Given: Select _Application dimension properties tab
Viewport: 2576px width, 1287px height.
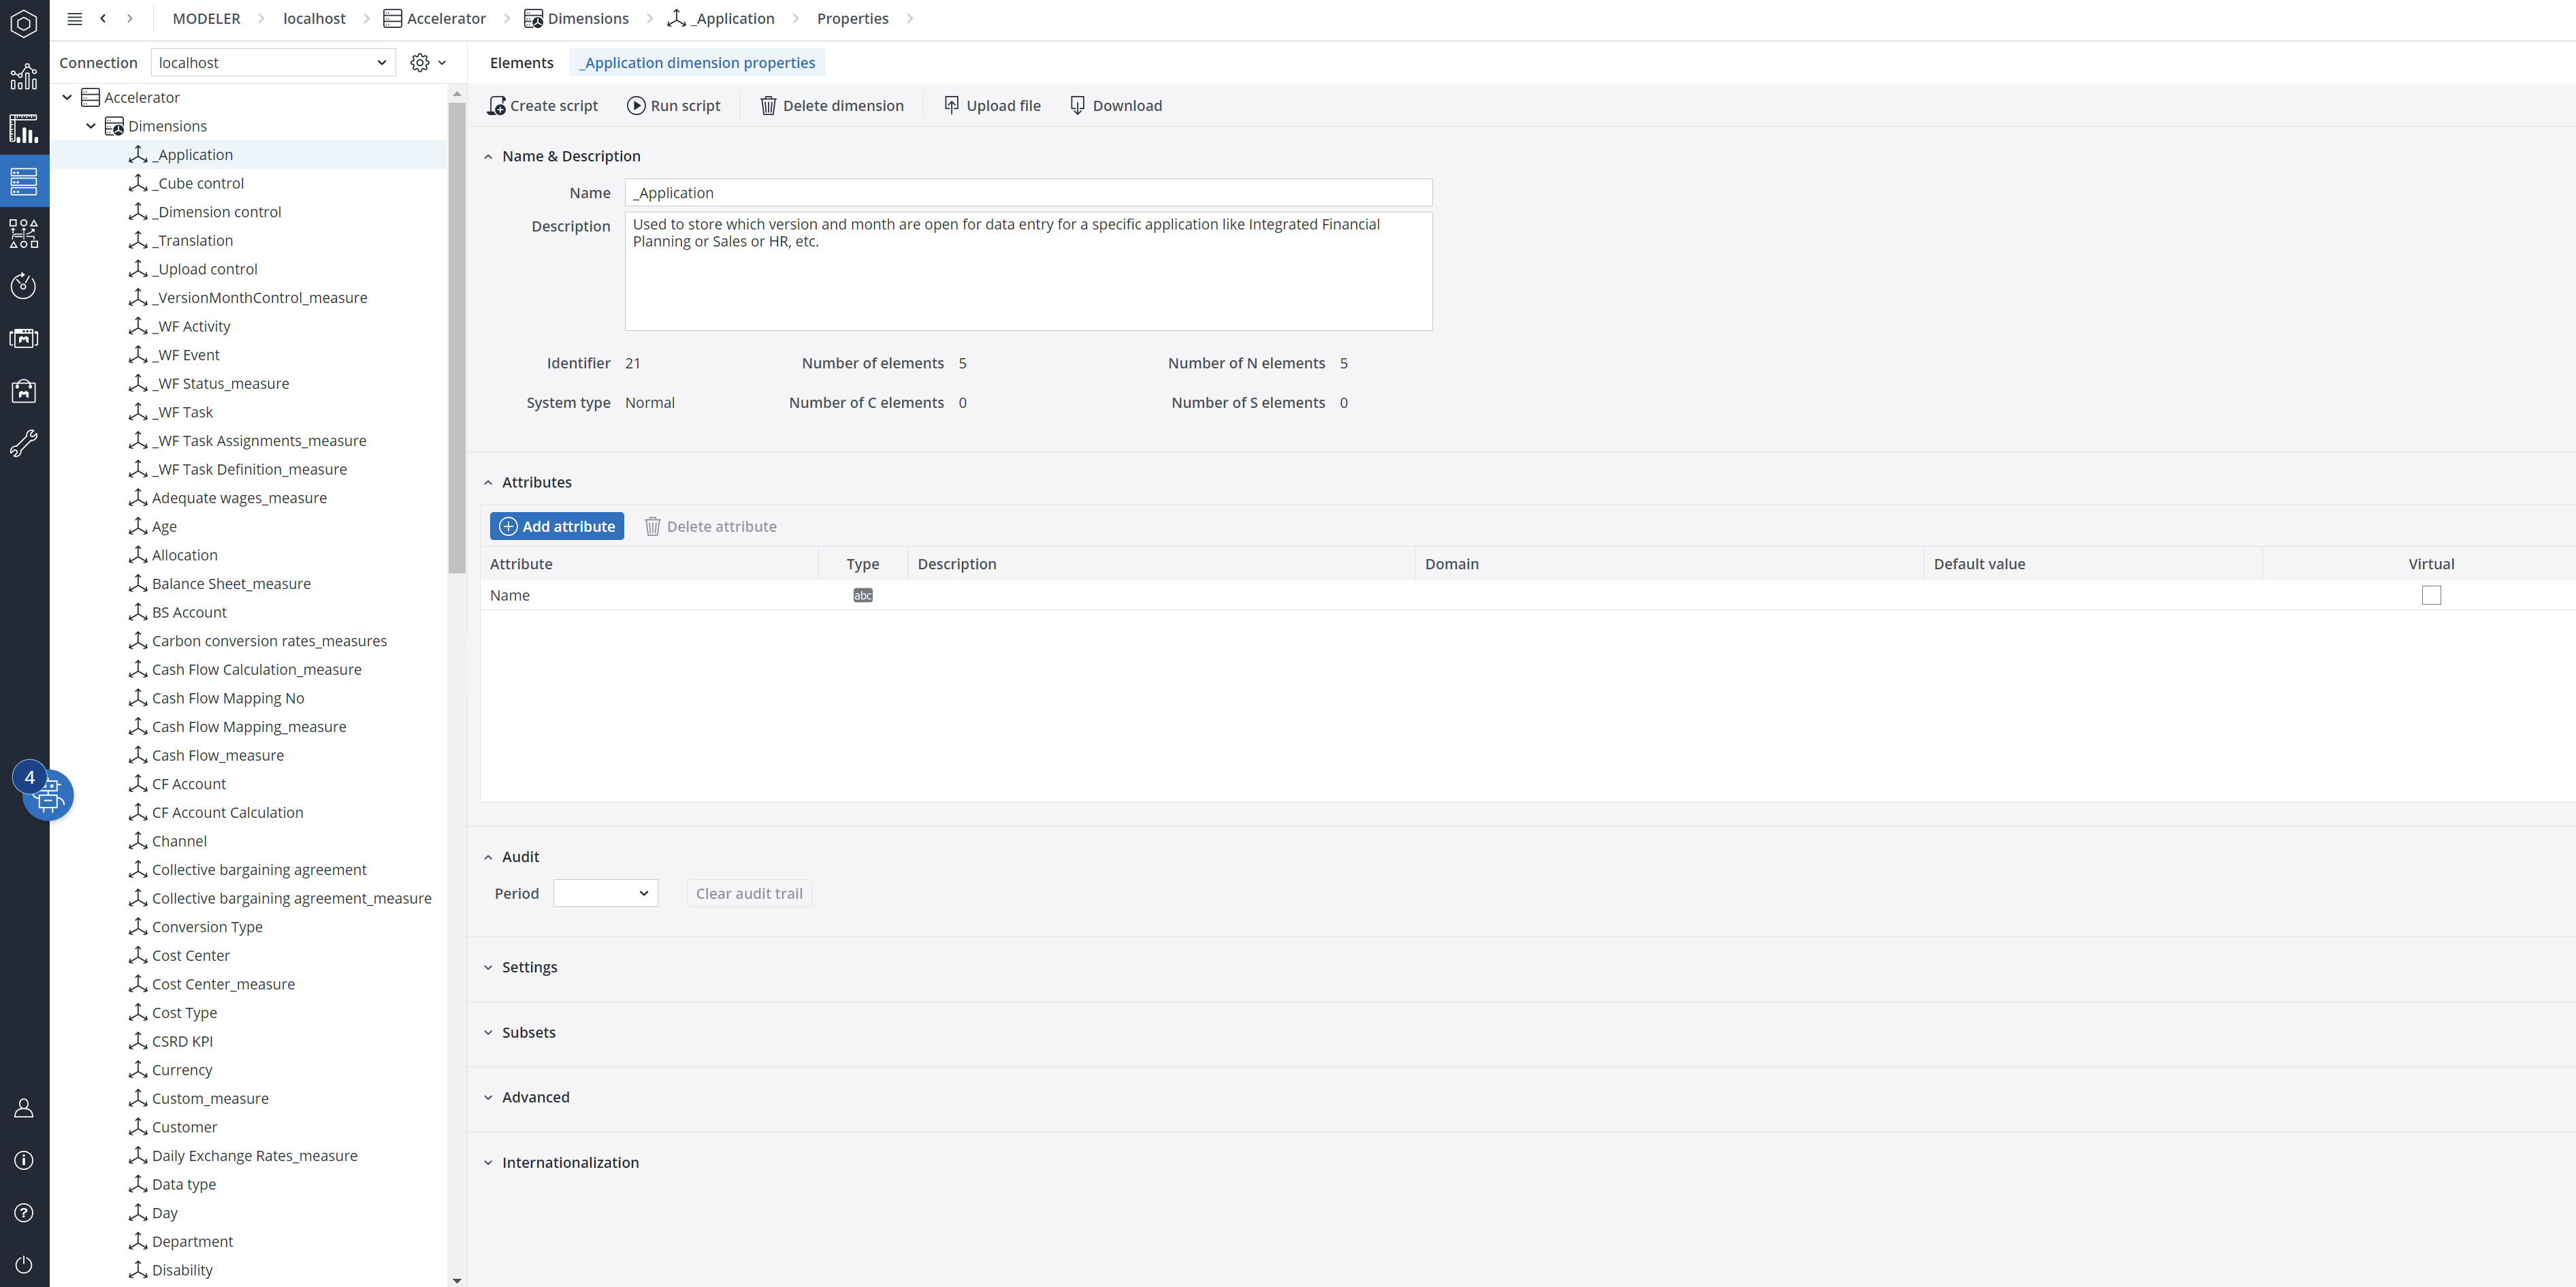Looking at the screenshot, I should tap(697, 63).
